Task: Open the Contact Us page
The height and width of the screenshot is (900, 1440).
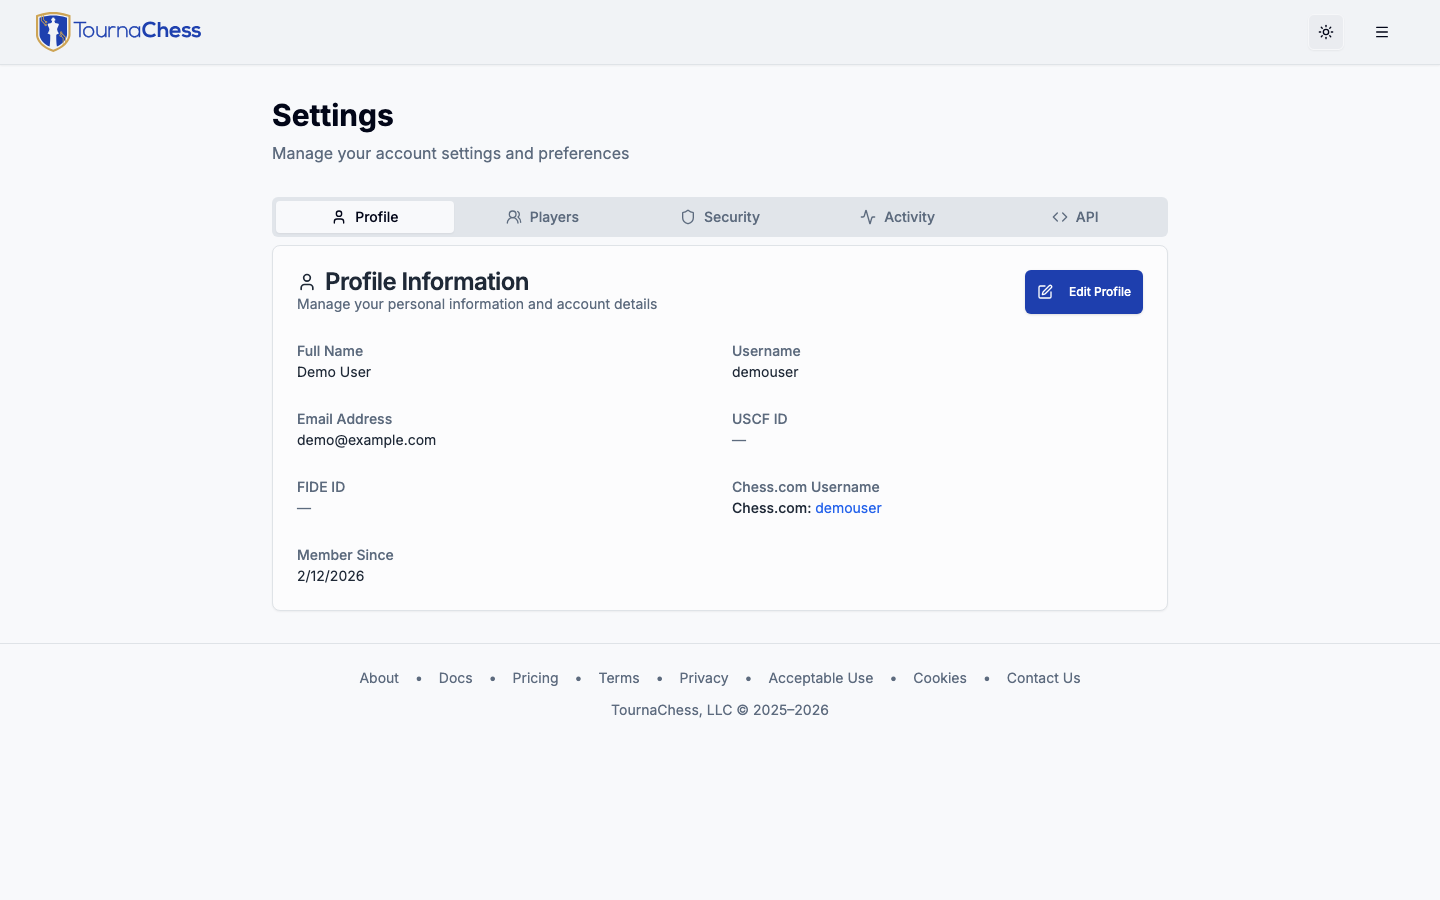Action: point(1043,678)
